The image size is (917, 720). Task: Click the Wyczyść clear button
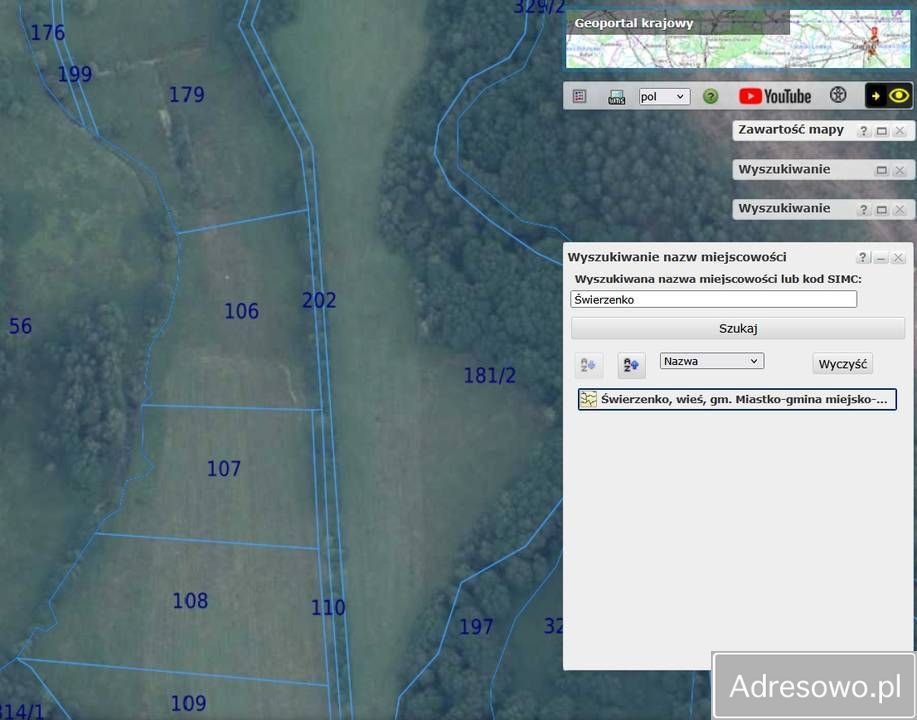(x=843, y=363)
